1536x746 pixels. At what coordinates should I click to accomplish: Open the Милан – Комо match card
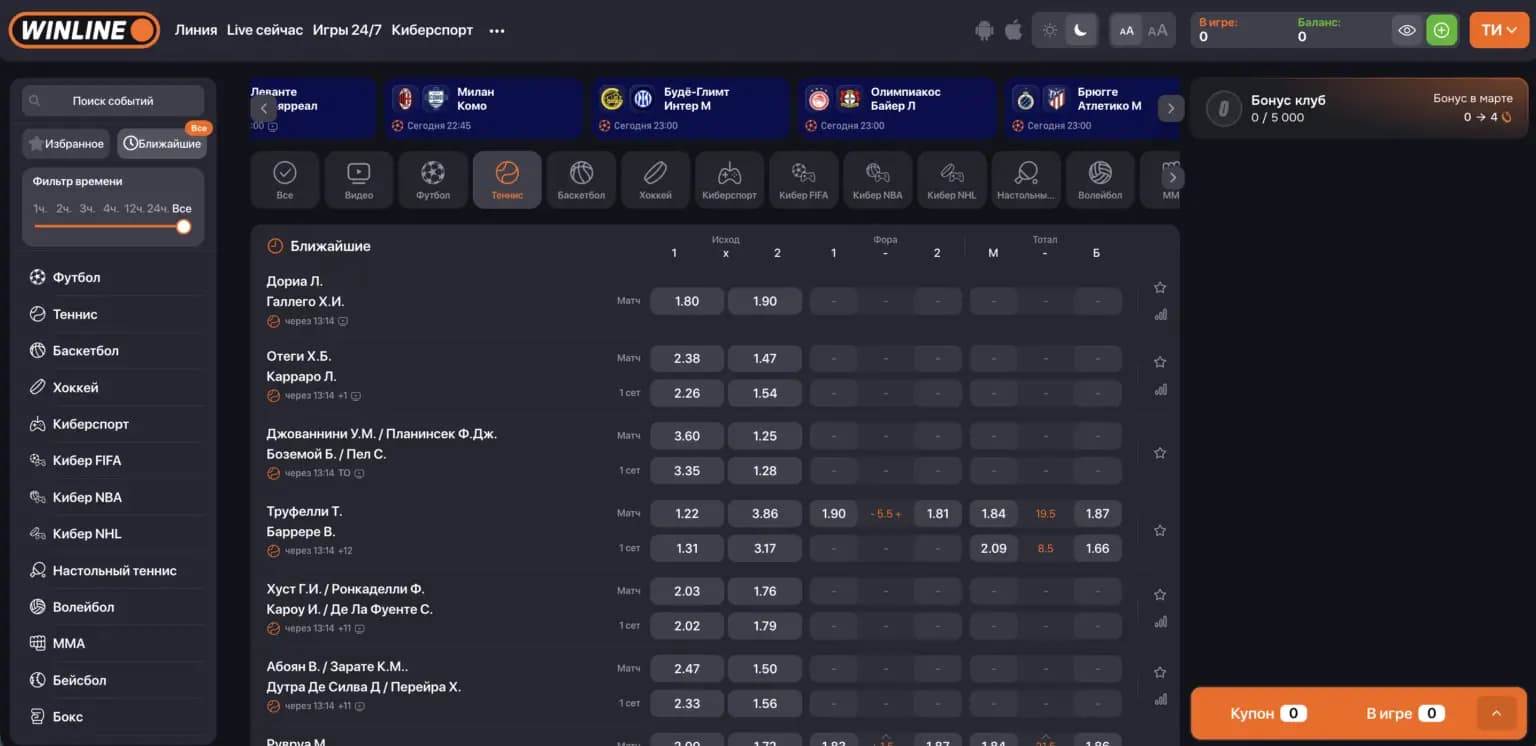[x=486, y=108]
